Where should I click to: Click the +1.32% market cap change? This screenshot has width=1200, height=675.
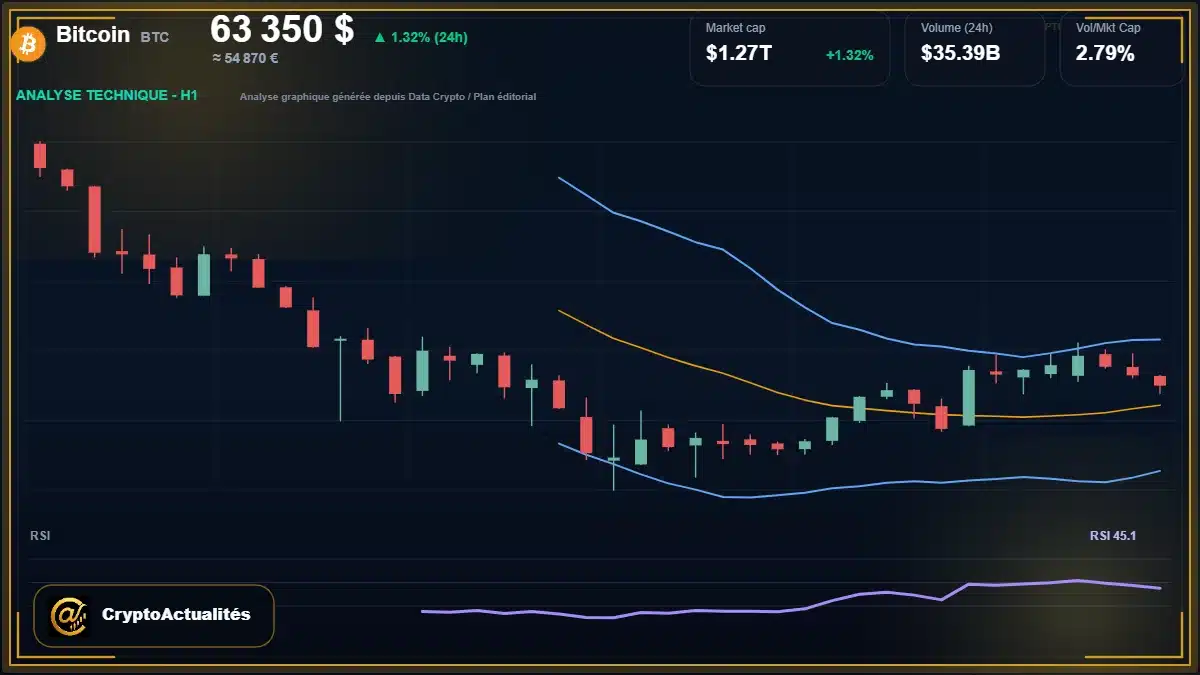pyautogui.click(x=850, y=55)
